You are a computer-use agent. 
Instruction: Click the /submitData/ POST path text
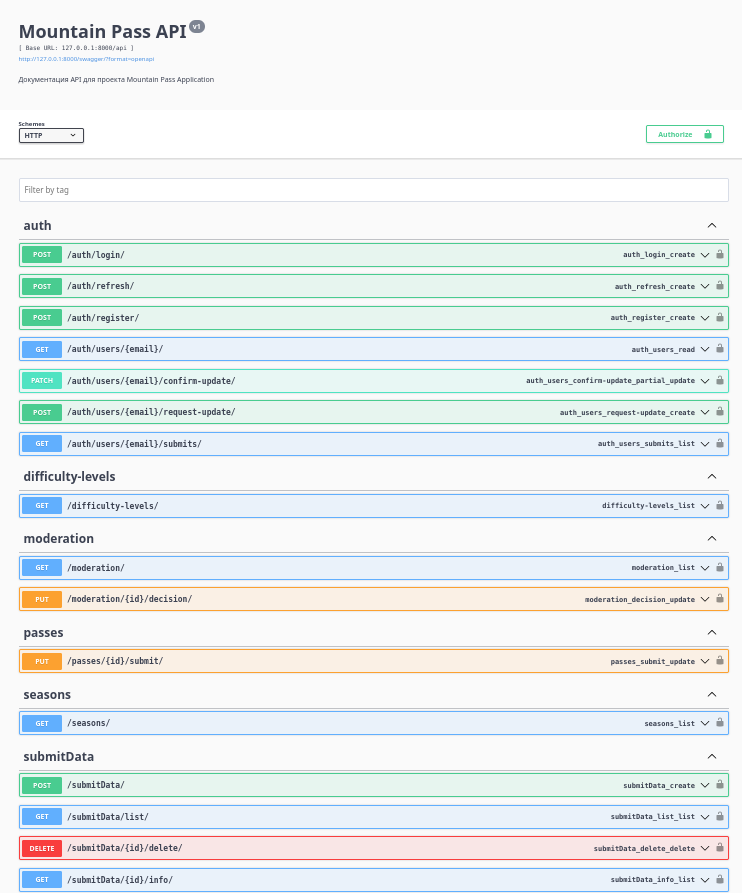pos(96,785)
